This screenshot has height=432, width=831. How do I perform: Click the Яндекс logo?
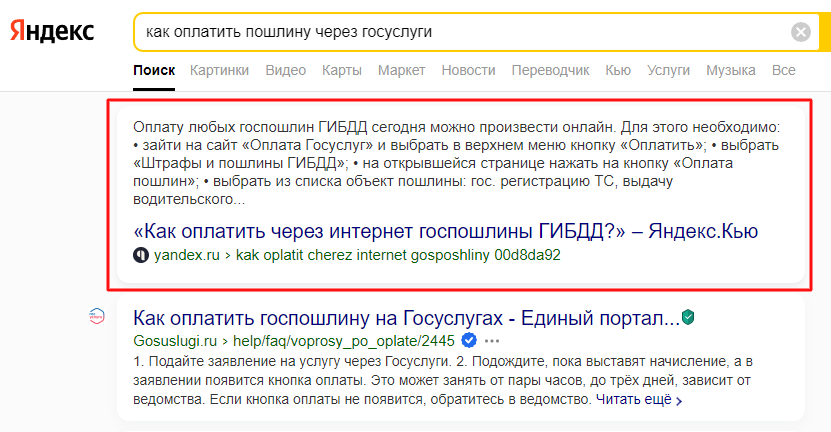pyautogui.click(x=52, y=32)
